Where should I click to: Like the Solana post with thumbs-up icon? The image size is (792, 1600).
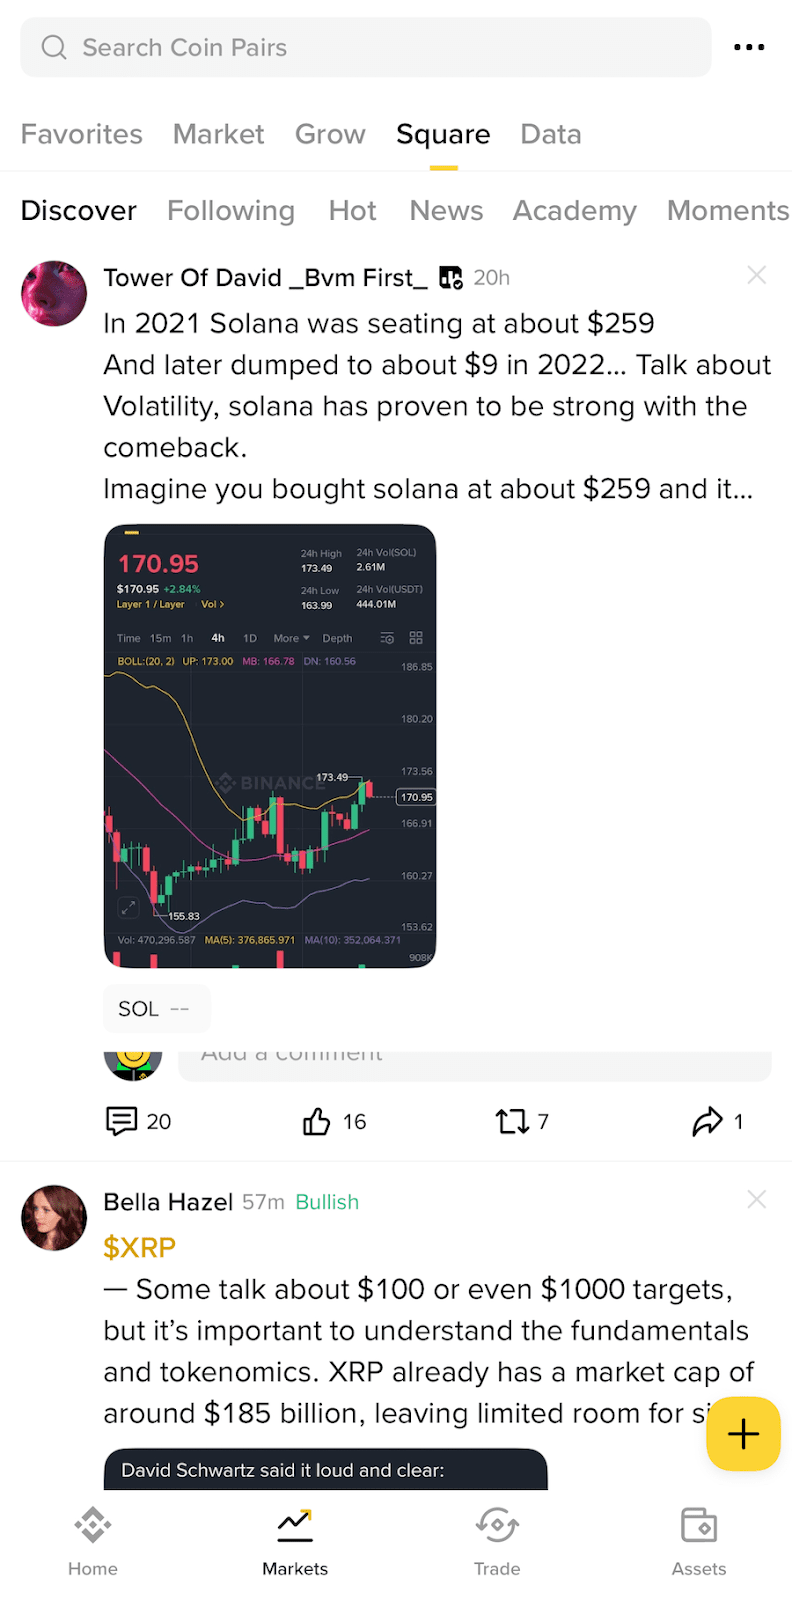point(316,1121)
